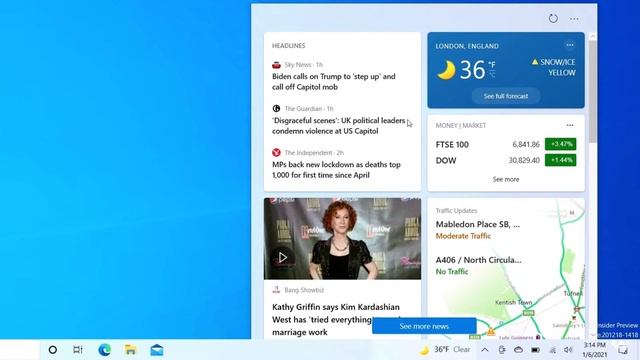Click the traffic map near Kentish Town
The image size is (640, 360).
(513, 302)
